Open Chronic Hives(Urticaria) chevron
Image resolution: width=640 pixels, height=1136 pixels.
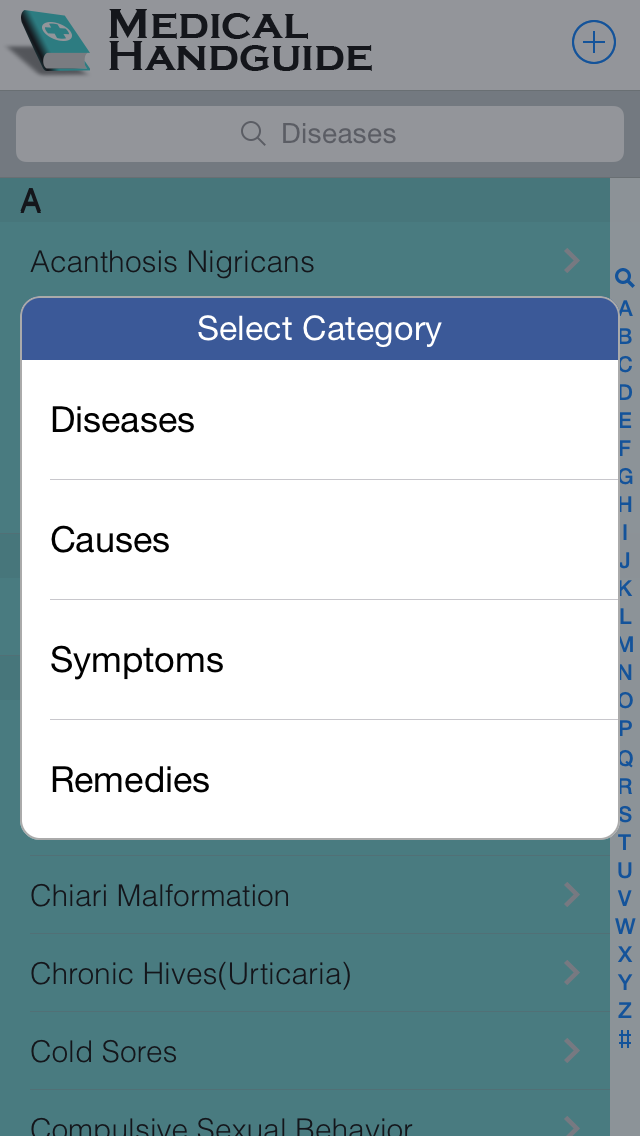coord(572,973)
